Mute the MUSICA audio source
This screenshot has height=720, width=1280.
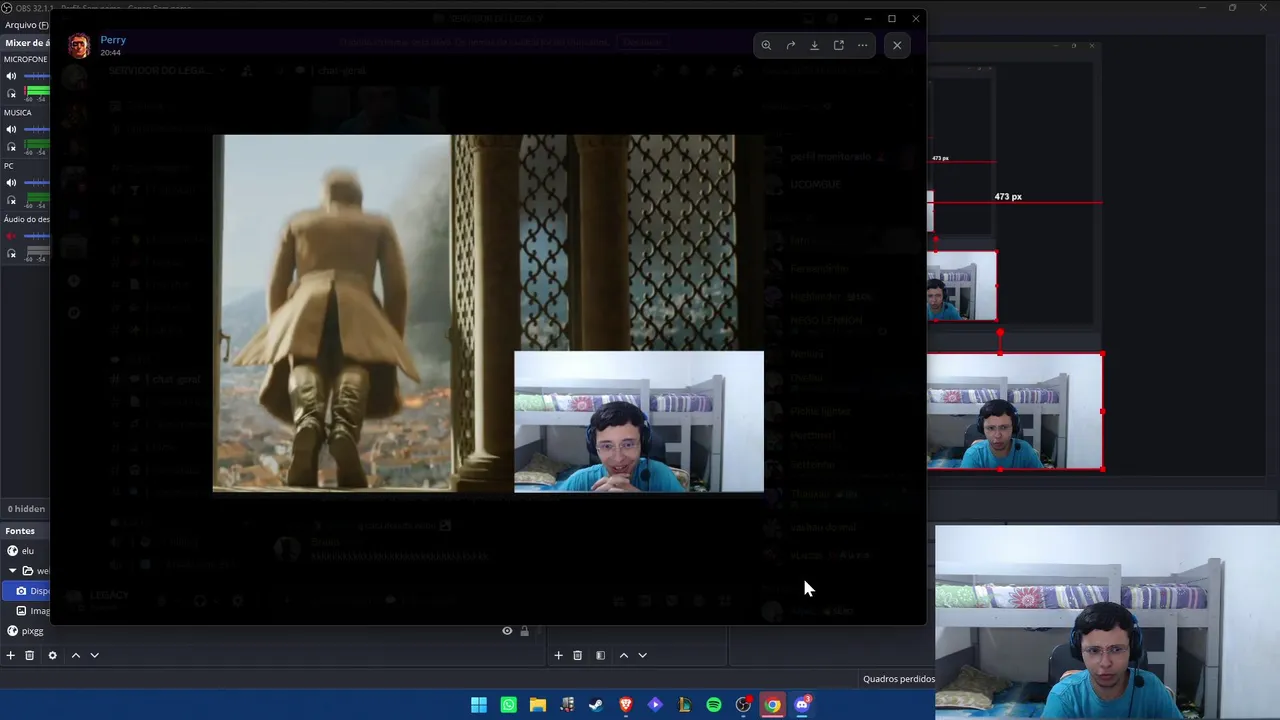click(x=12, y=129)
